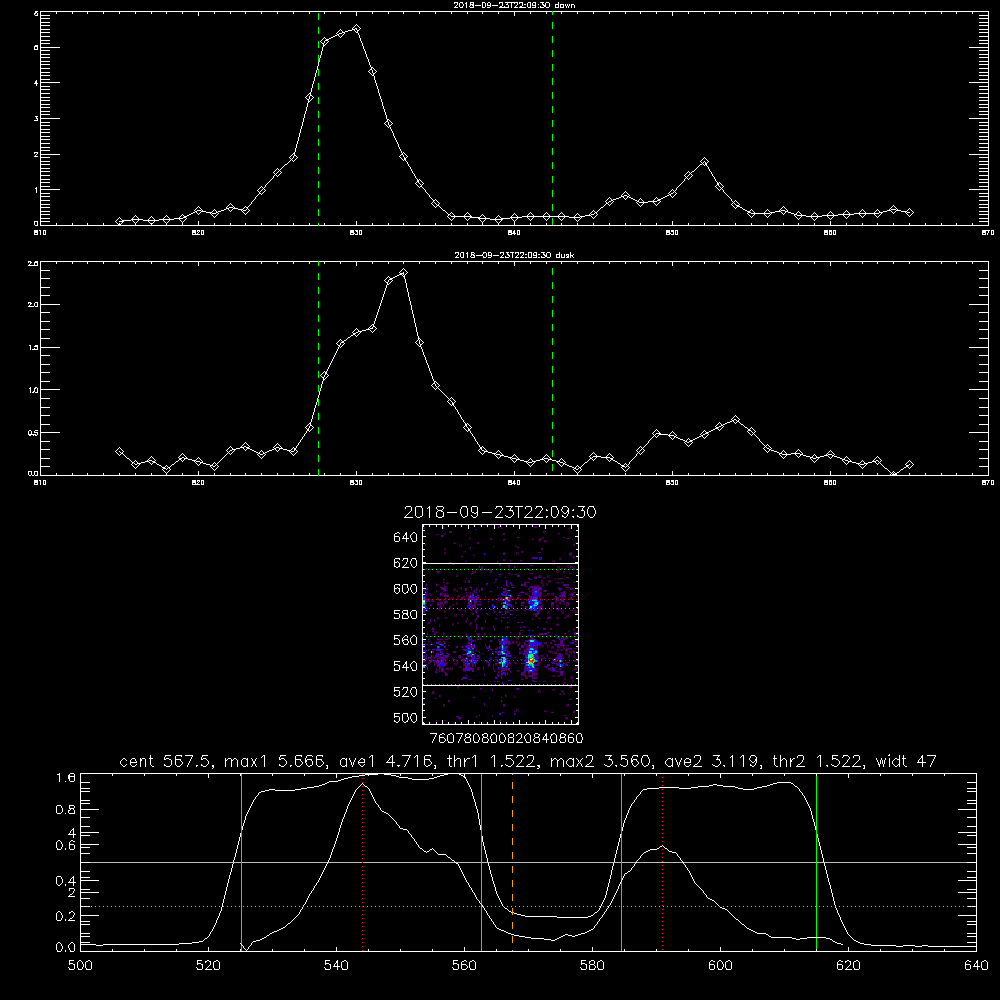1000x1000 pixels.
Task: Click the orange dashed center line in bottom plot
Action: 512,862
